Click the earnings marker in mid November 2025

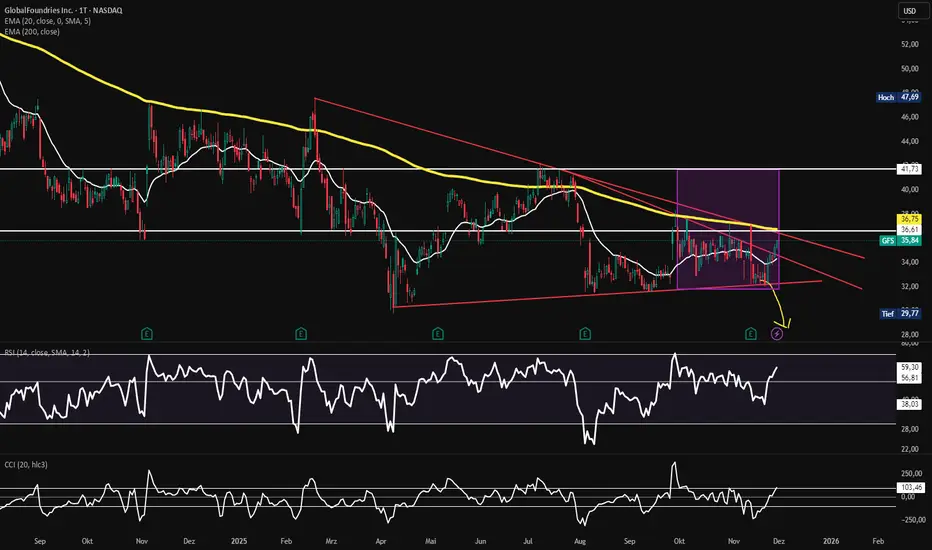pyautogui.click(x=751, y=334)
